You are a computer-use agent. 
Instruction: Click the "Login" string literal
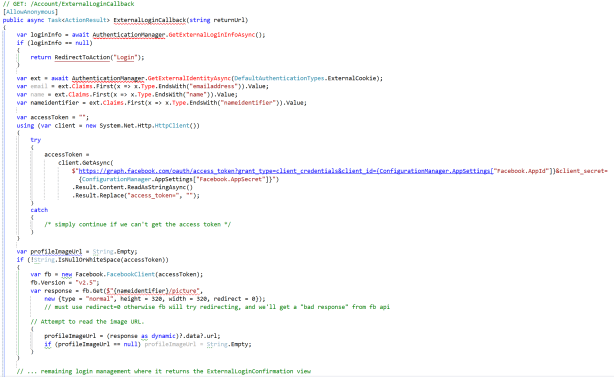pyautogui.click(x=125, y=58)
